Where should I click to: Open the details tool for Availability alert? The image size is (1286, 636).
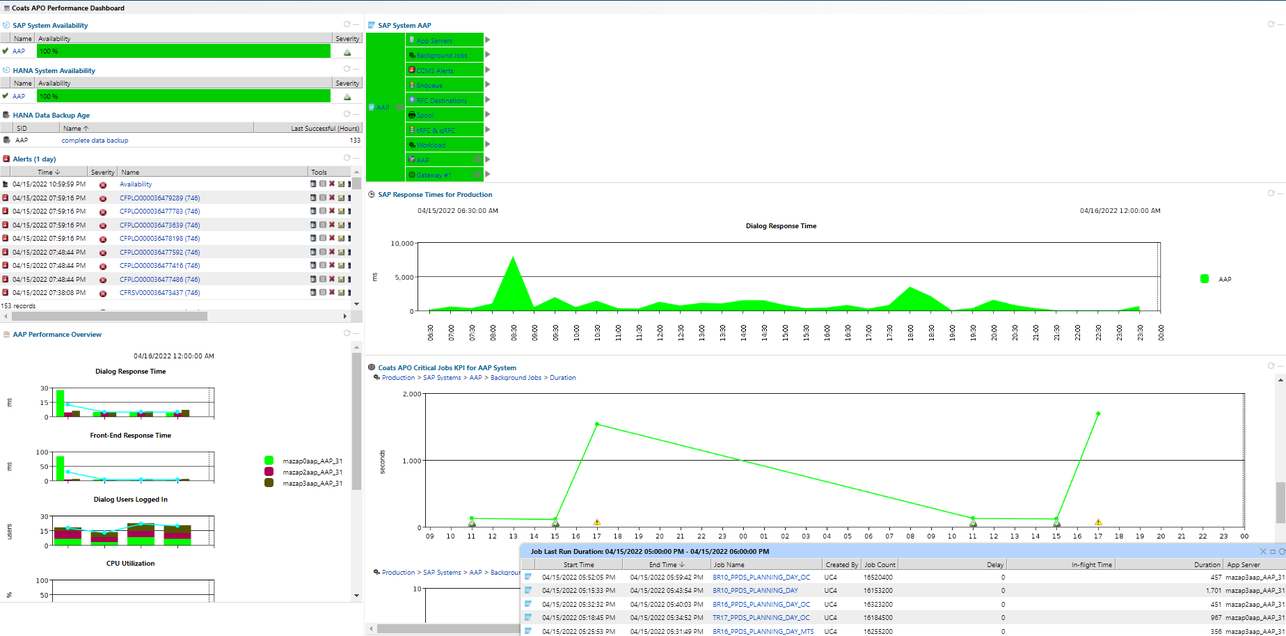pos(313,185)
